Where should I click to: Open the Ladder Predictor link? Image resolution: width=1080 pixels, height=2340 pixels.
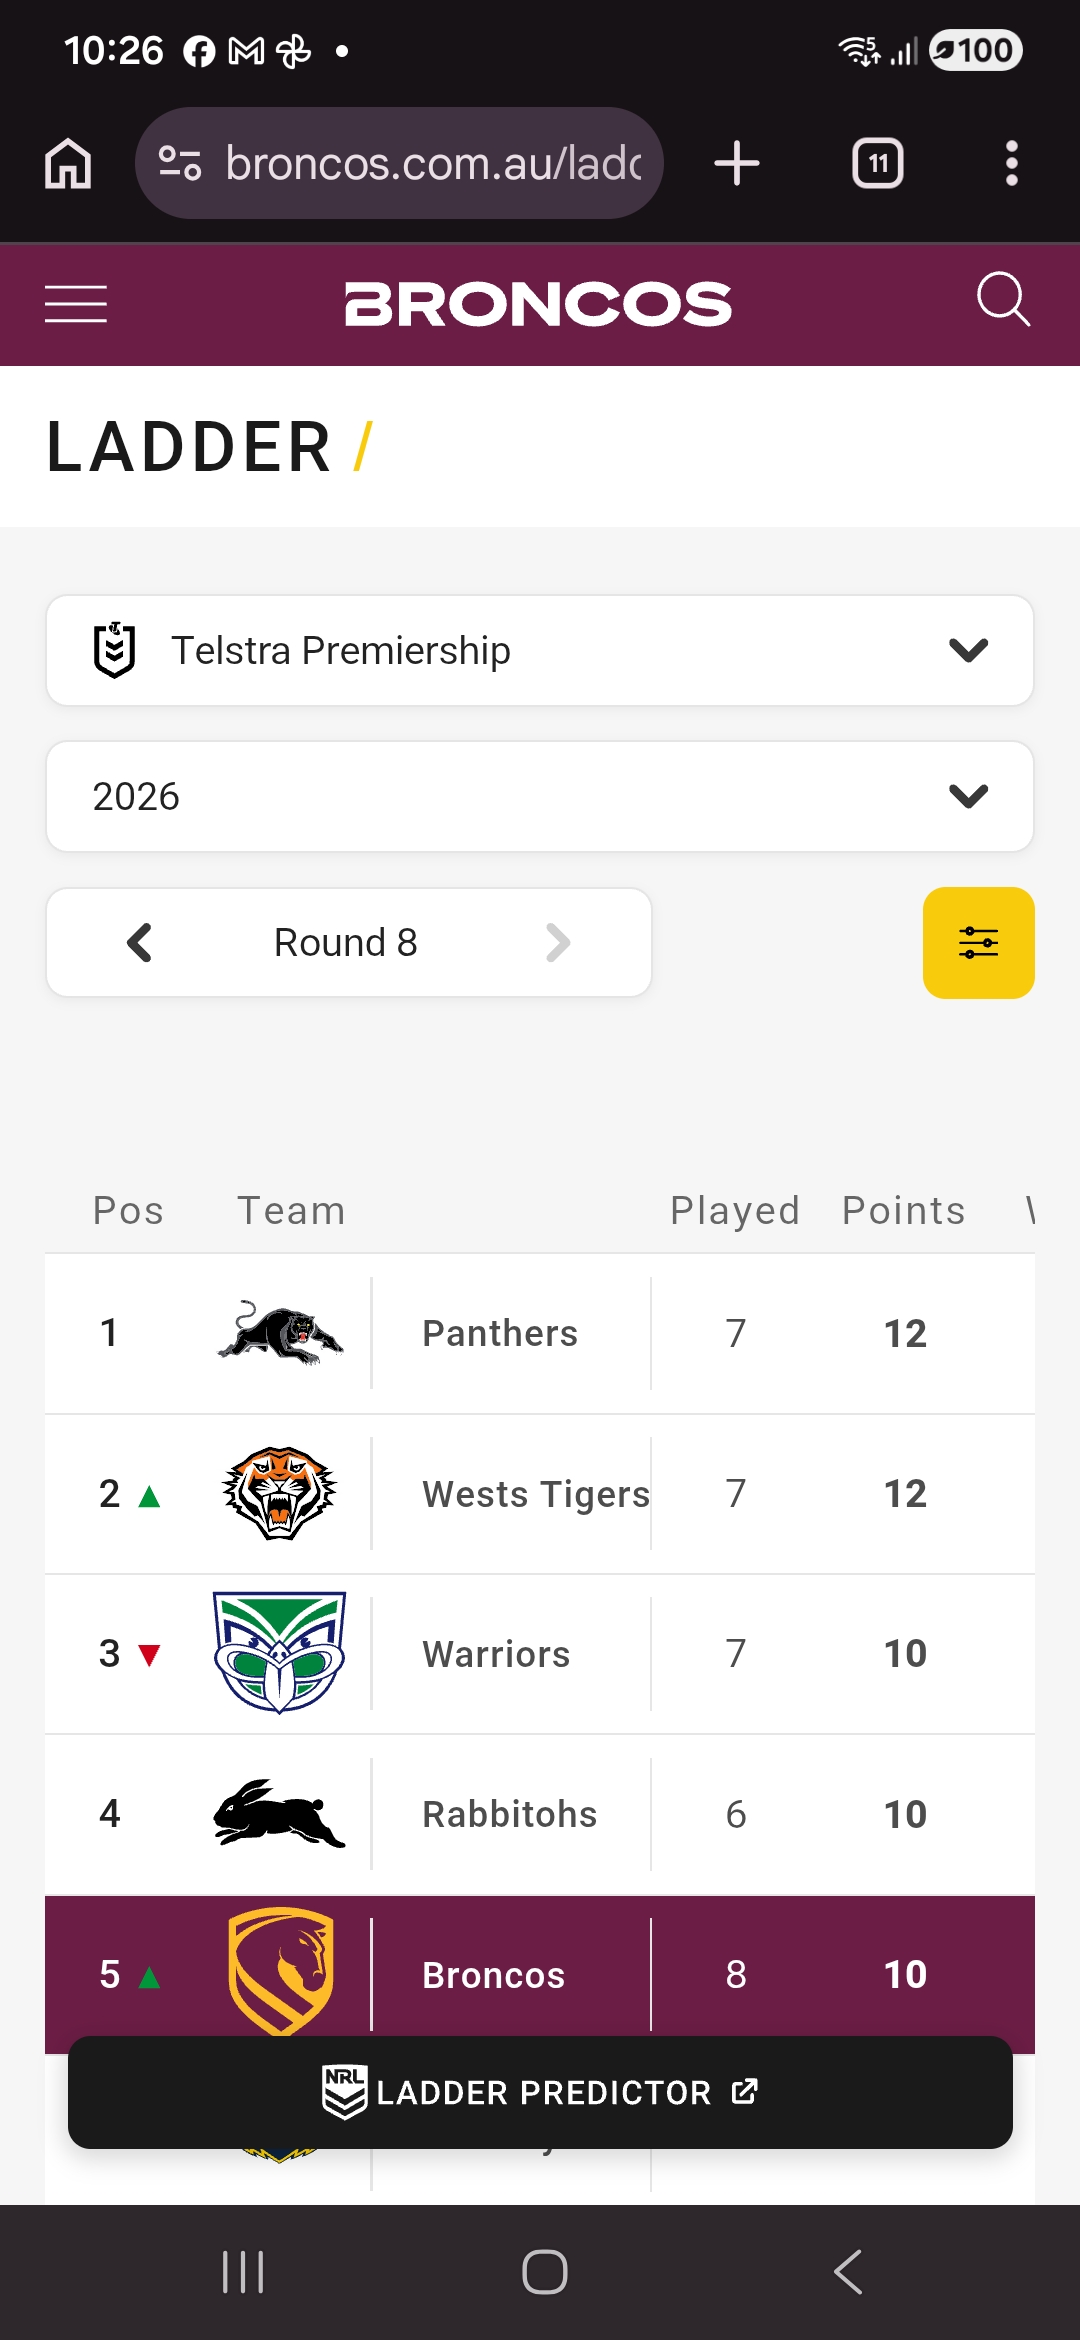click(540, 2092)
